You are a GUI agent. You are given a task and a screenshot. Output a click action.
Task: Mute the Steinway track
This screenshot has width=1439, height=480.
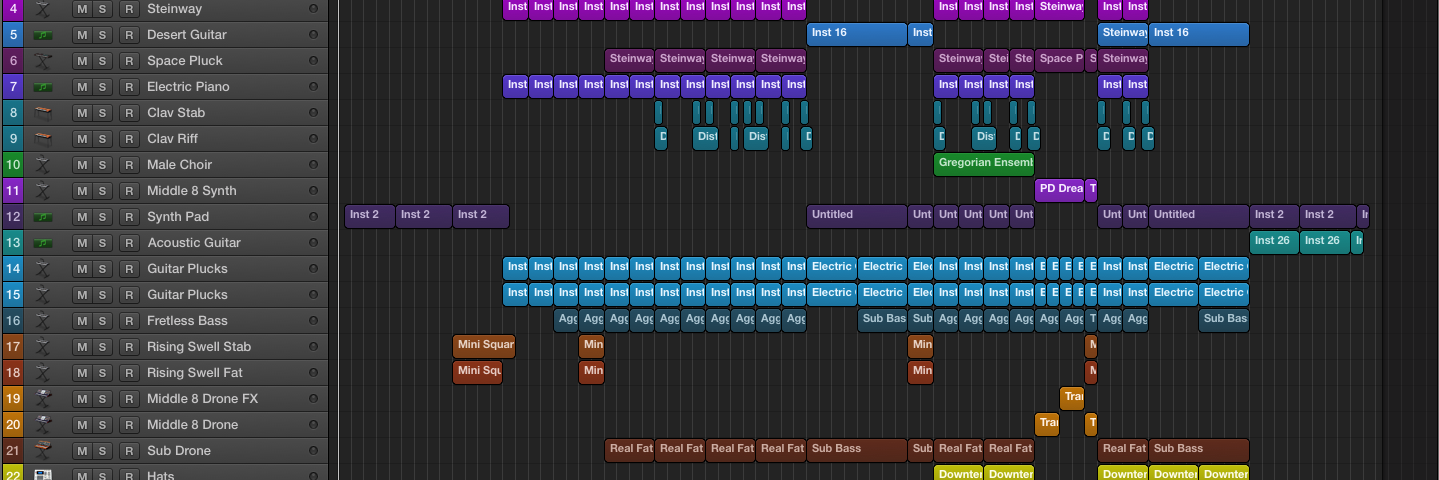tap(82, 8)
